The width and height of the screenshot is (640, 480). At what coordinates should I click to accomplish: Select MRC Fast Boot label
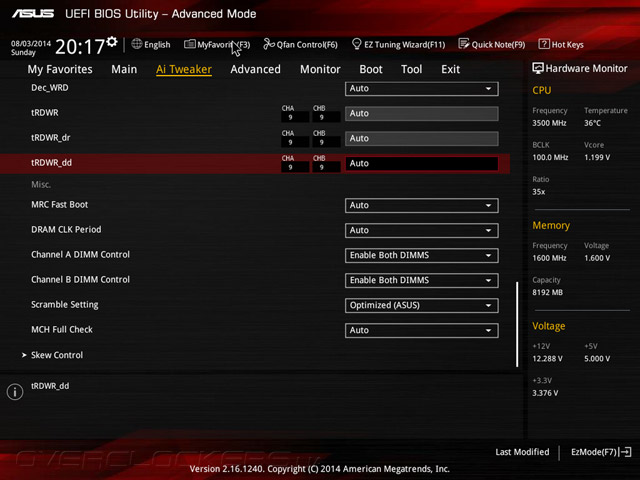(60, 204)
